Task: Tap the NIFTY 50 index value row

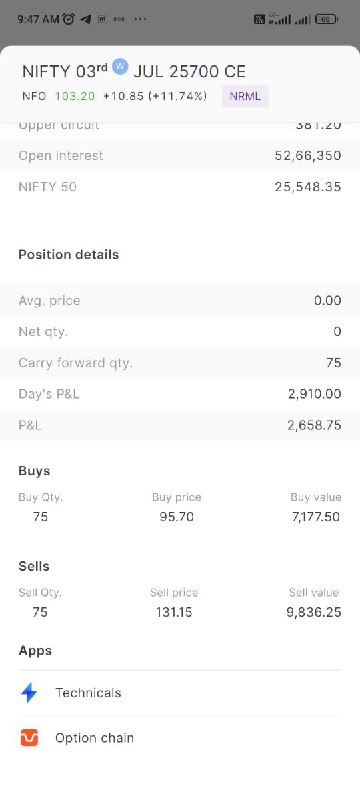Action: [x=180, y=187]
